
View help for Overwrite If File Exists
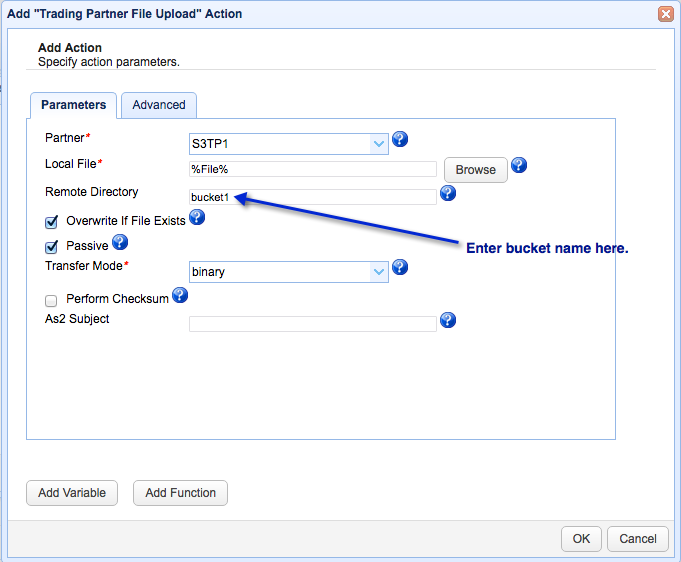click(197, 217)
